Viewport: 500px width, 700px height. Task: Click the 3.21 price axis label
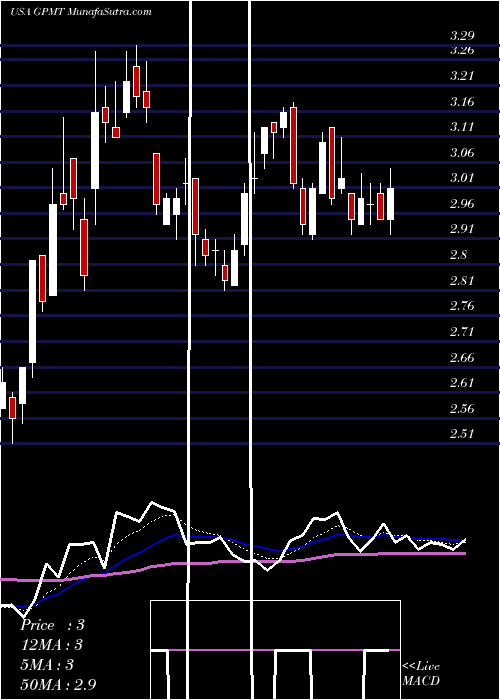coord(462,76)
